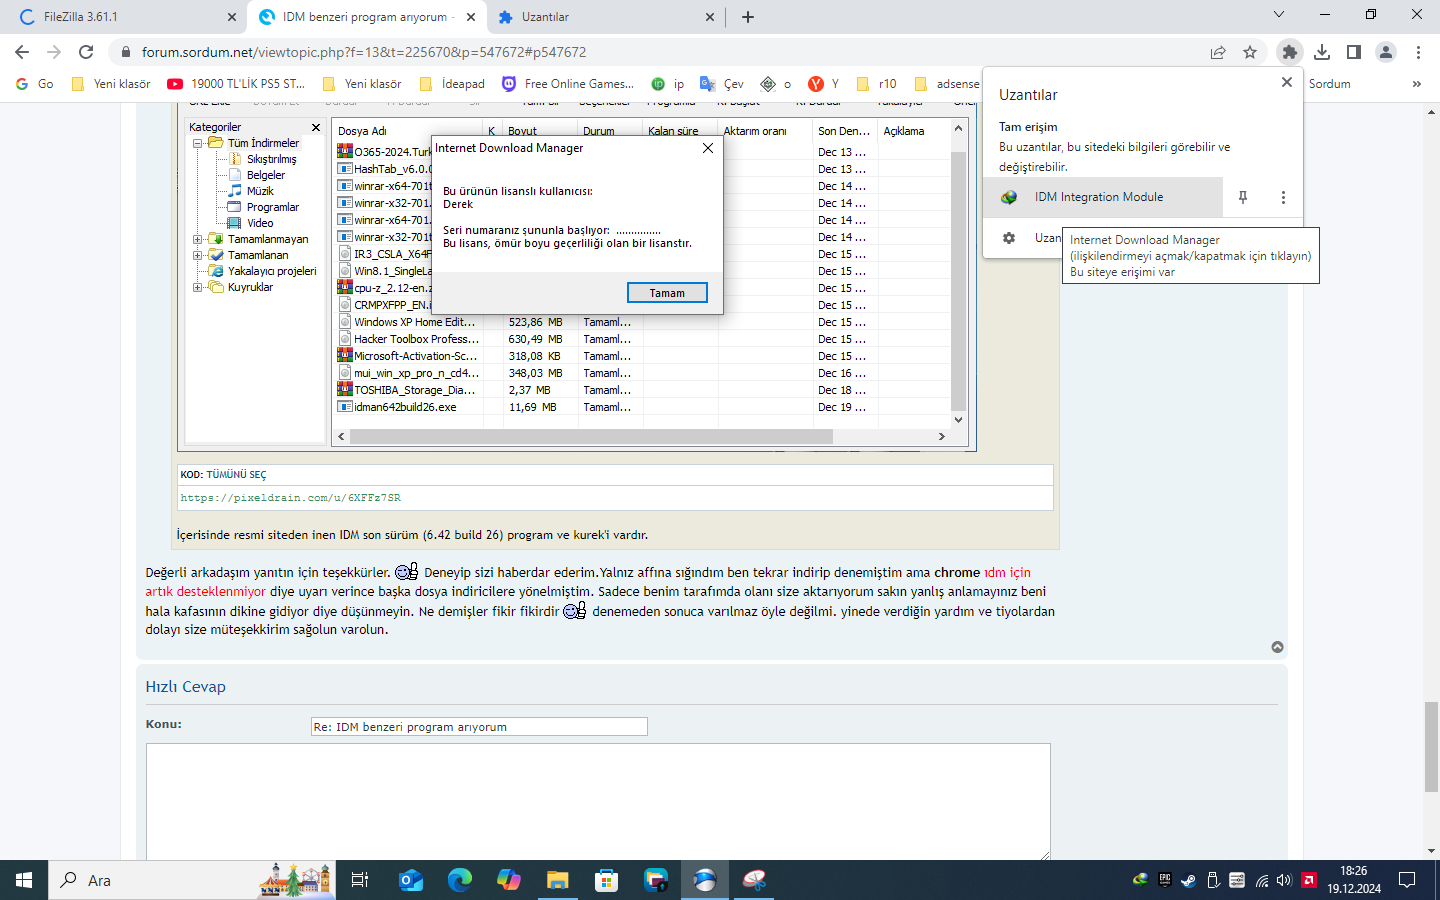Close the Uzantılar extensions popup

coord(1287,82)
